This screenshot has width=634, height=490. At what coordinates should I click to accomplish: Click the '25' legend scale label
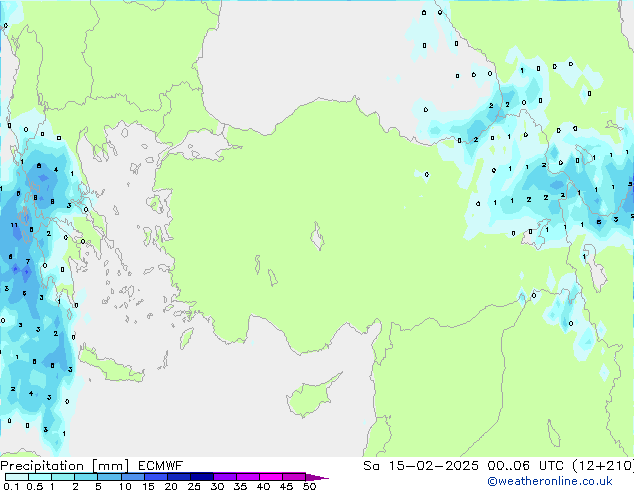(194, 486)
